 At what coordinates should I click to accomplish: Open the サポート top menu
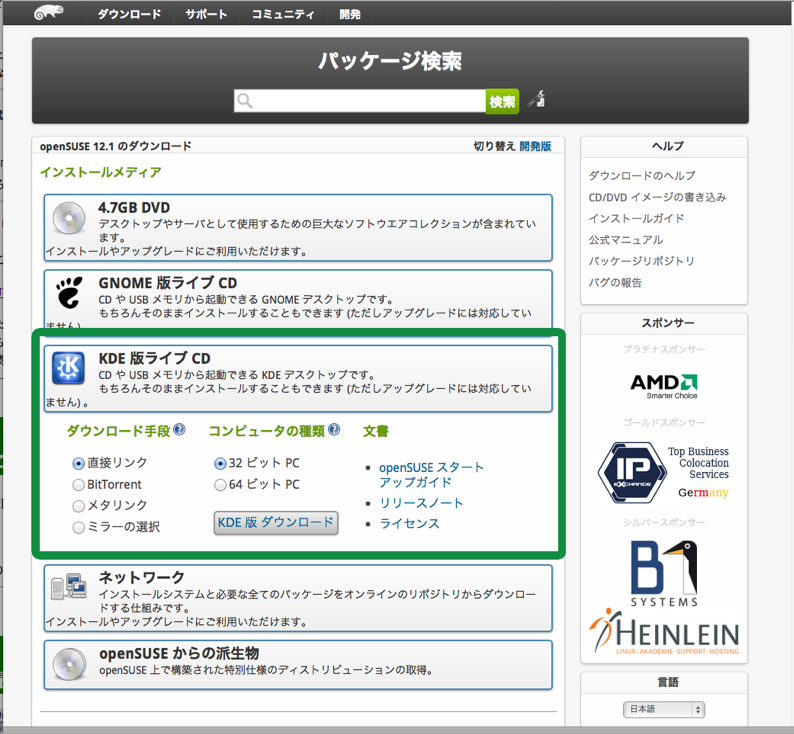[x=206, y=14]
